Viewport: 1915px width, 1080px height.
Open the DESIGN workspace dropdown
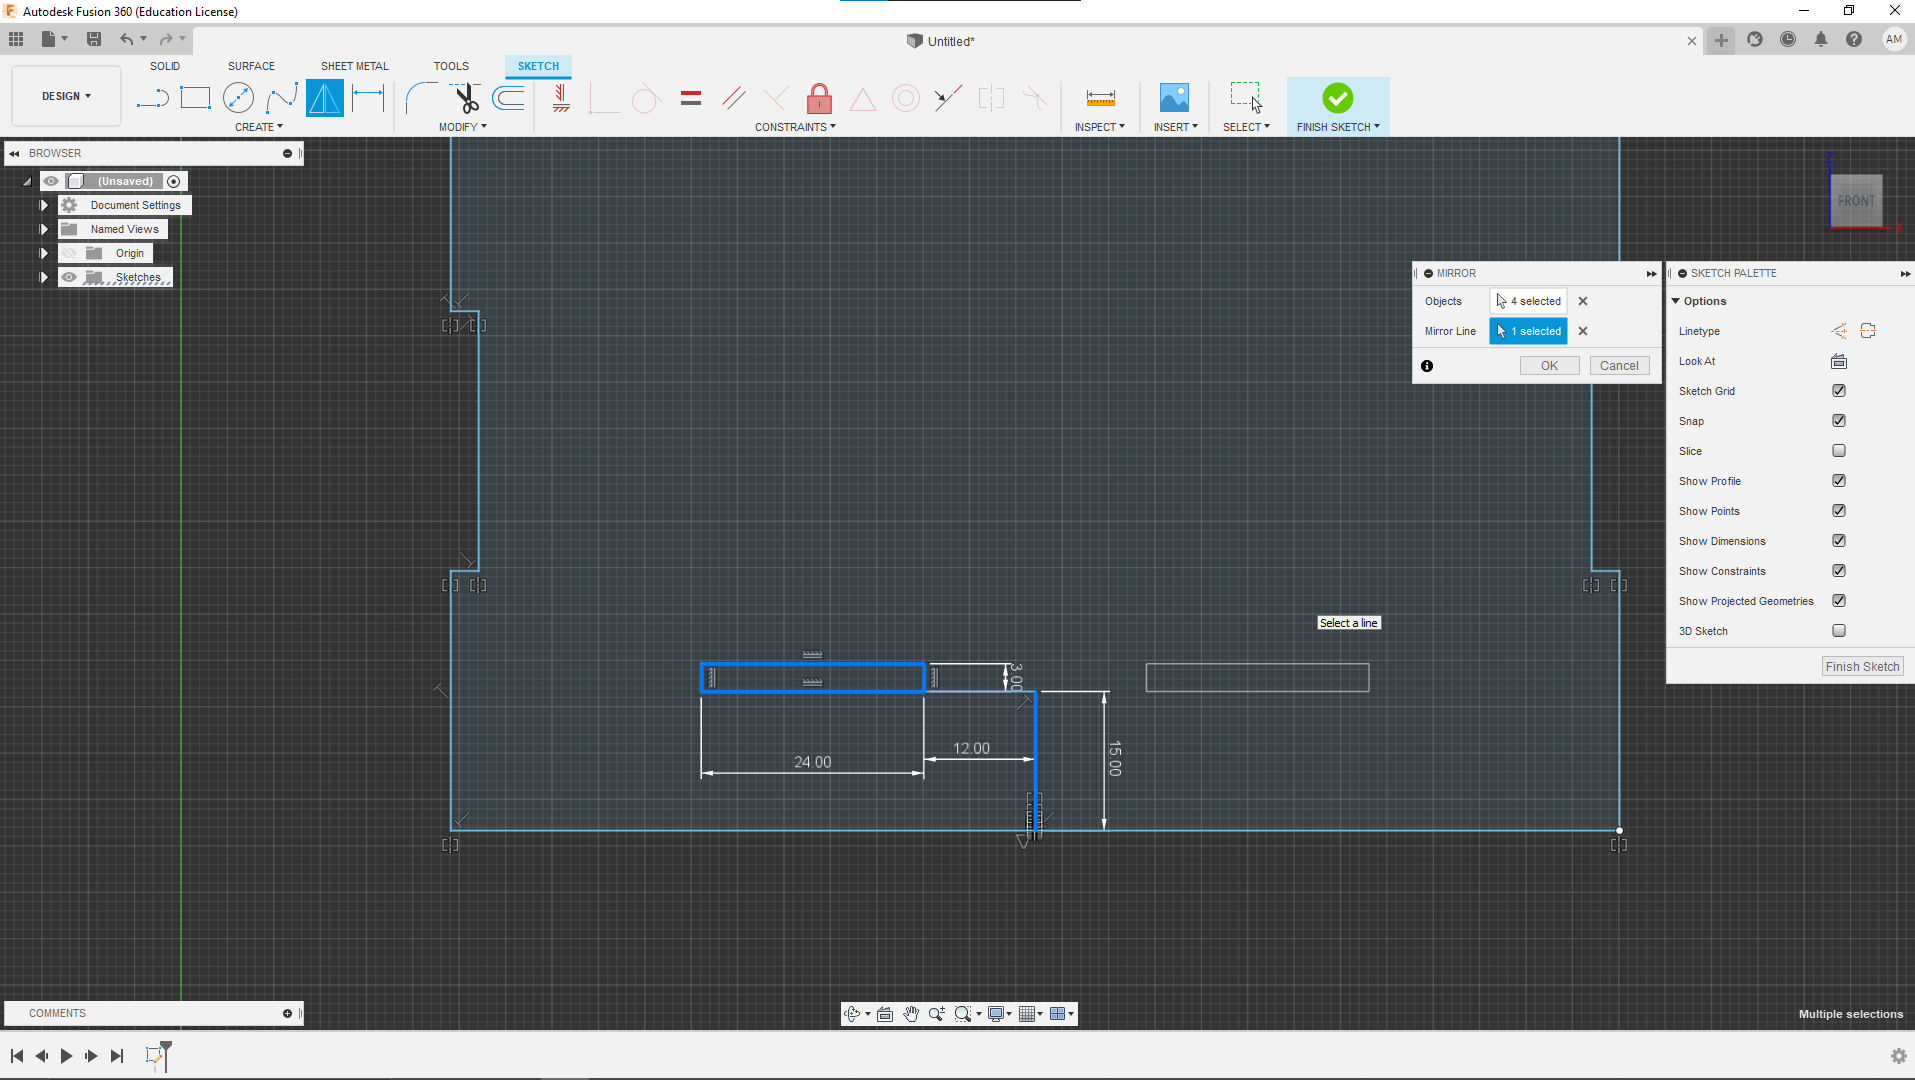click(66, 96)
